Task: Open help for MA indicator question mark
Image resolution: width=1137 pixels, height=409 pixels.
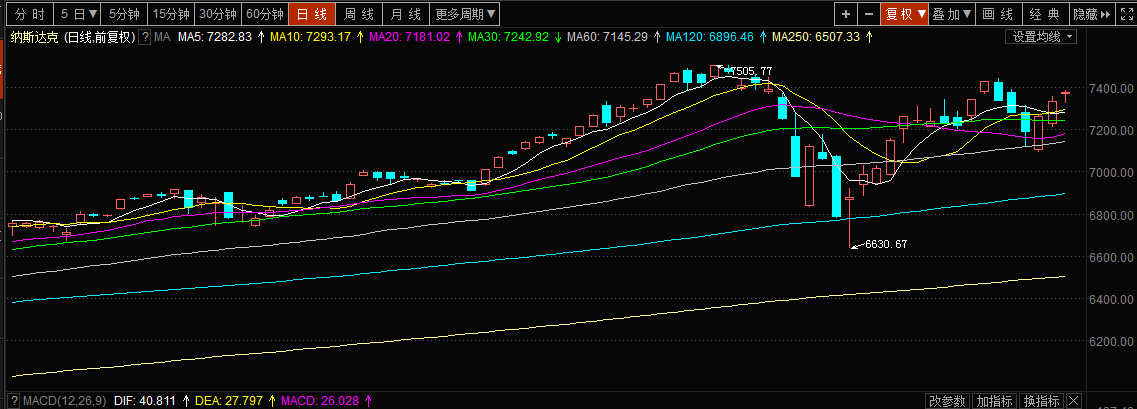Action: click(x=145, y=37)
